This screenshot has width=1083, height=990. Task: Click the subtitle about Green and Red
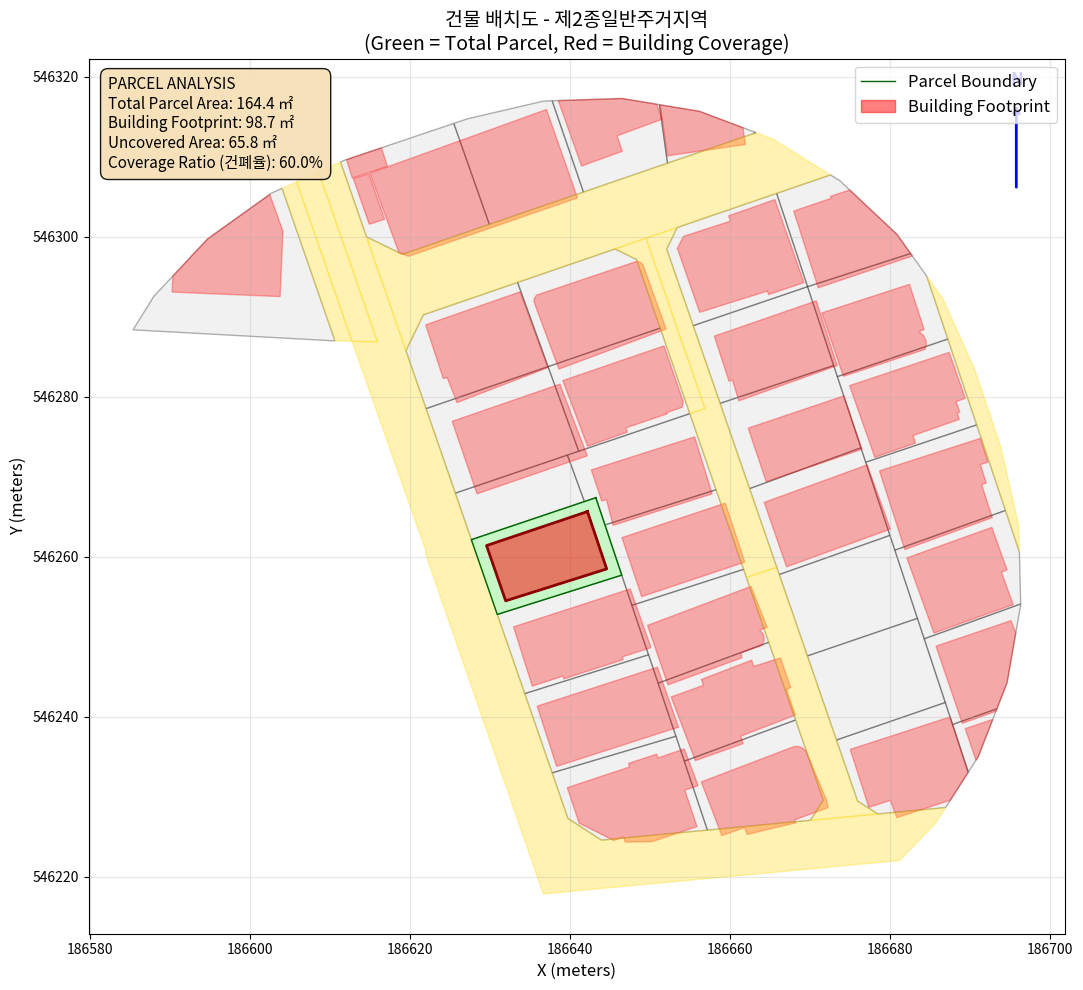pos(576,44)
